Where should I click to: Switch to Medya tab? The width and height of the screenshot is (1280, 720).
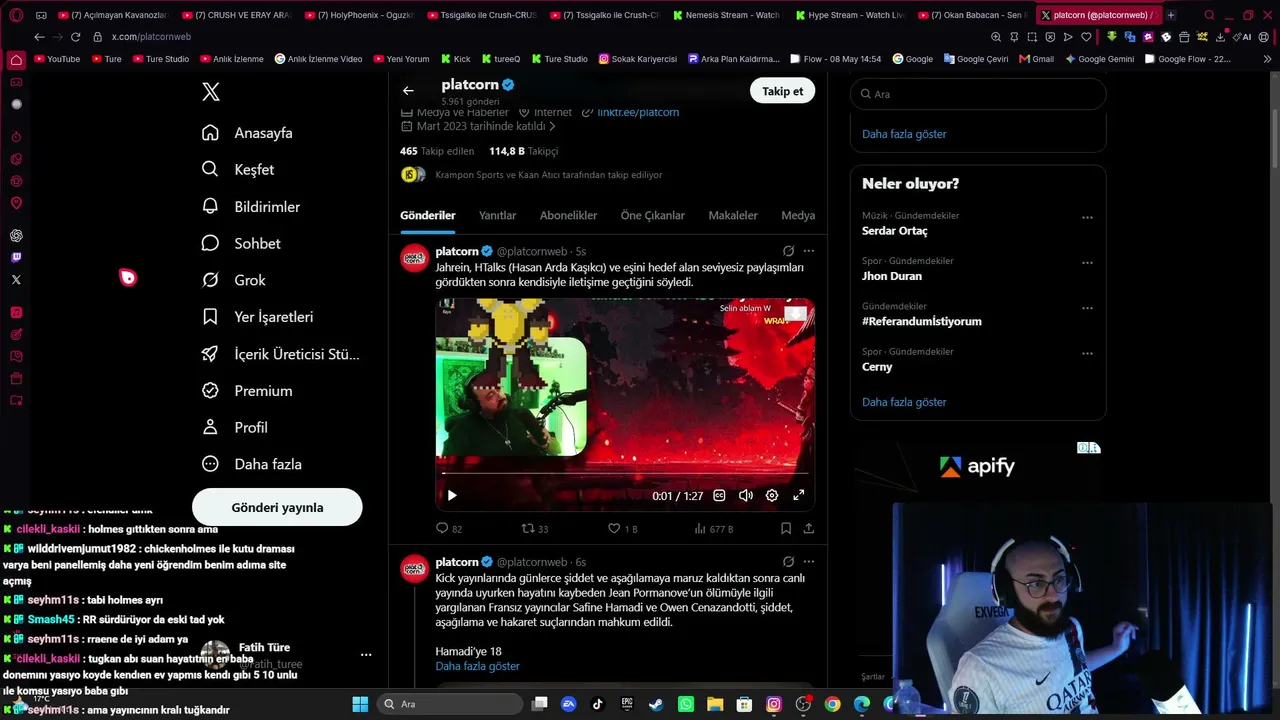coord(798,215)
